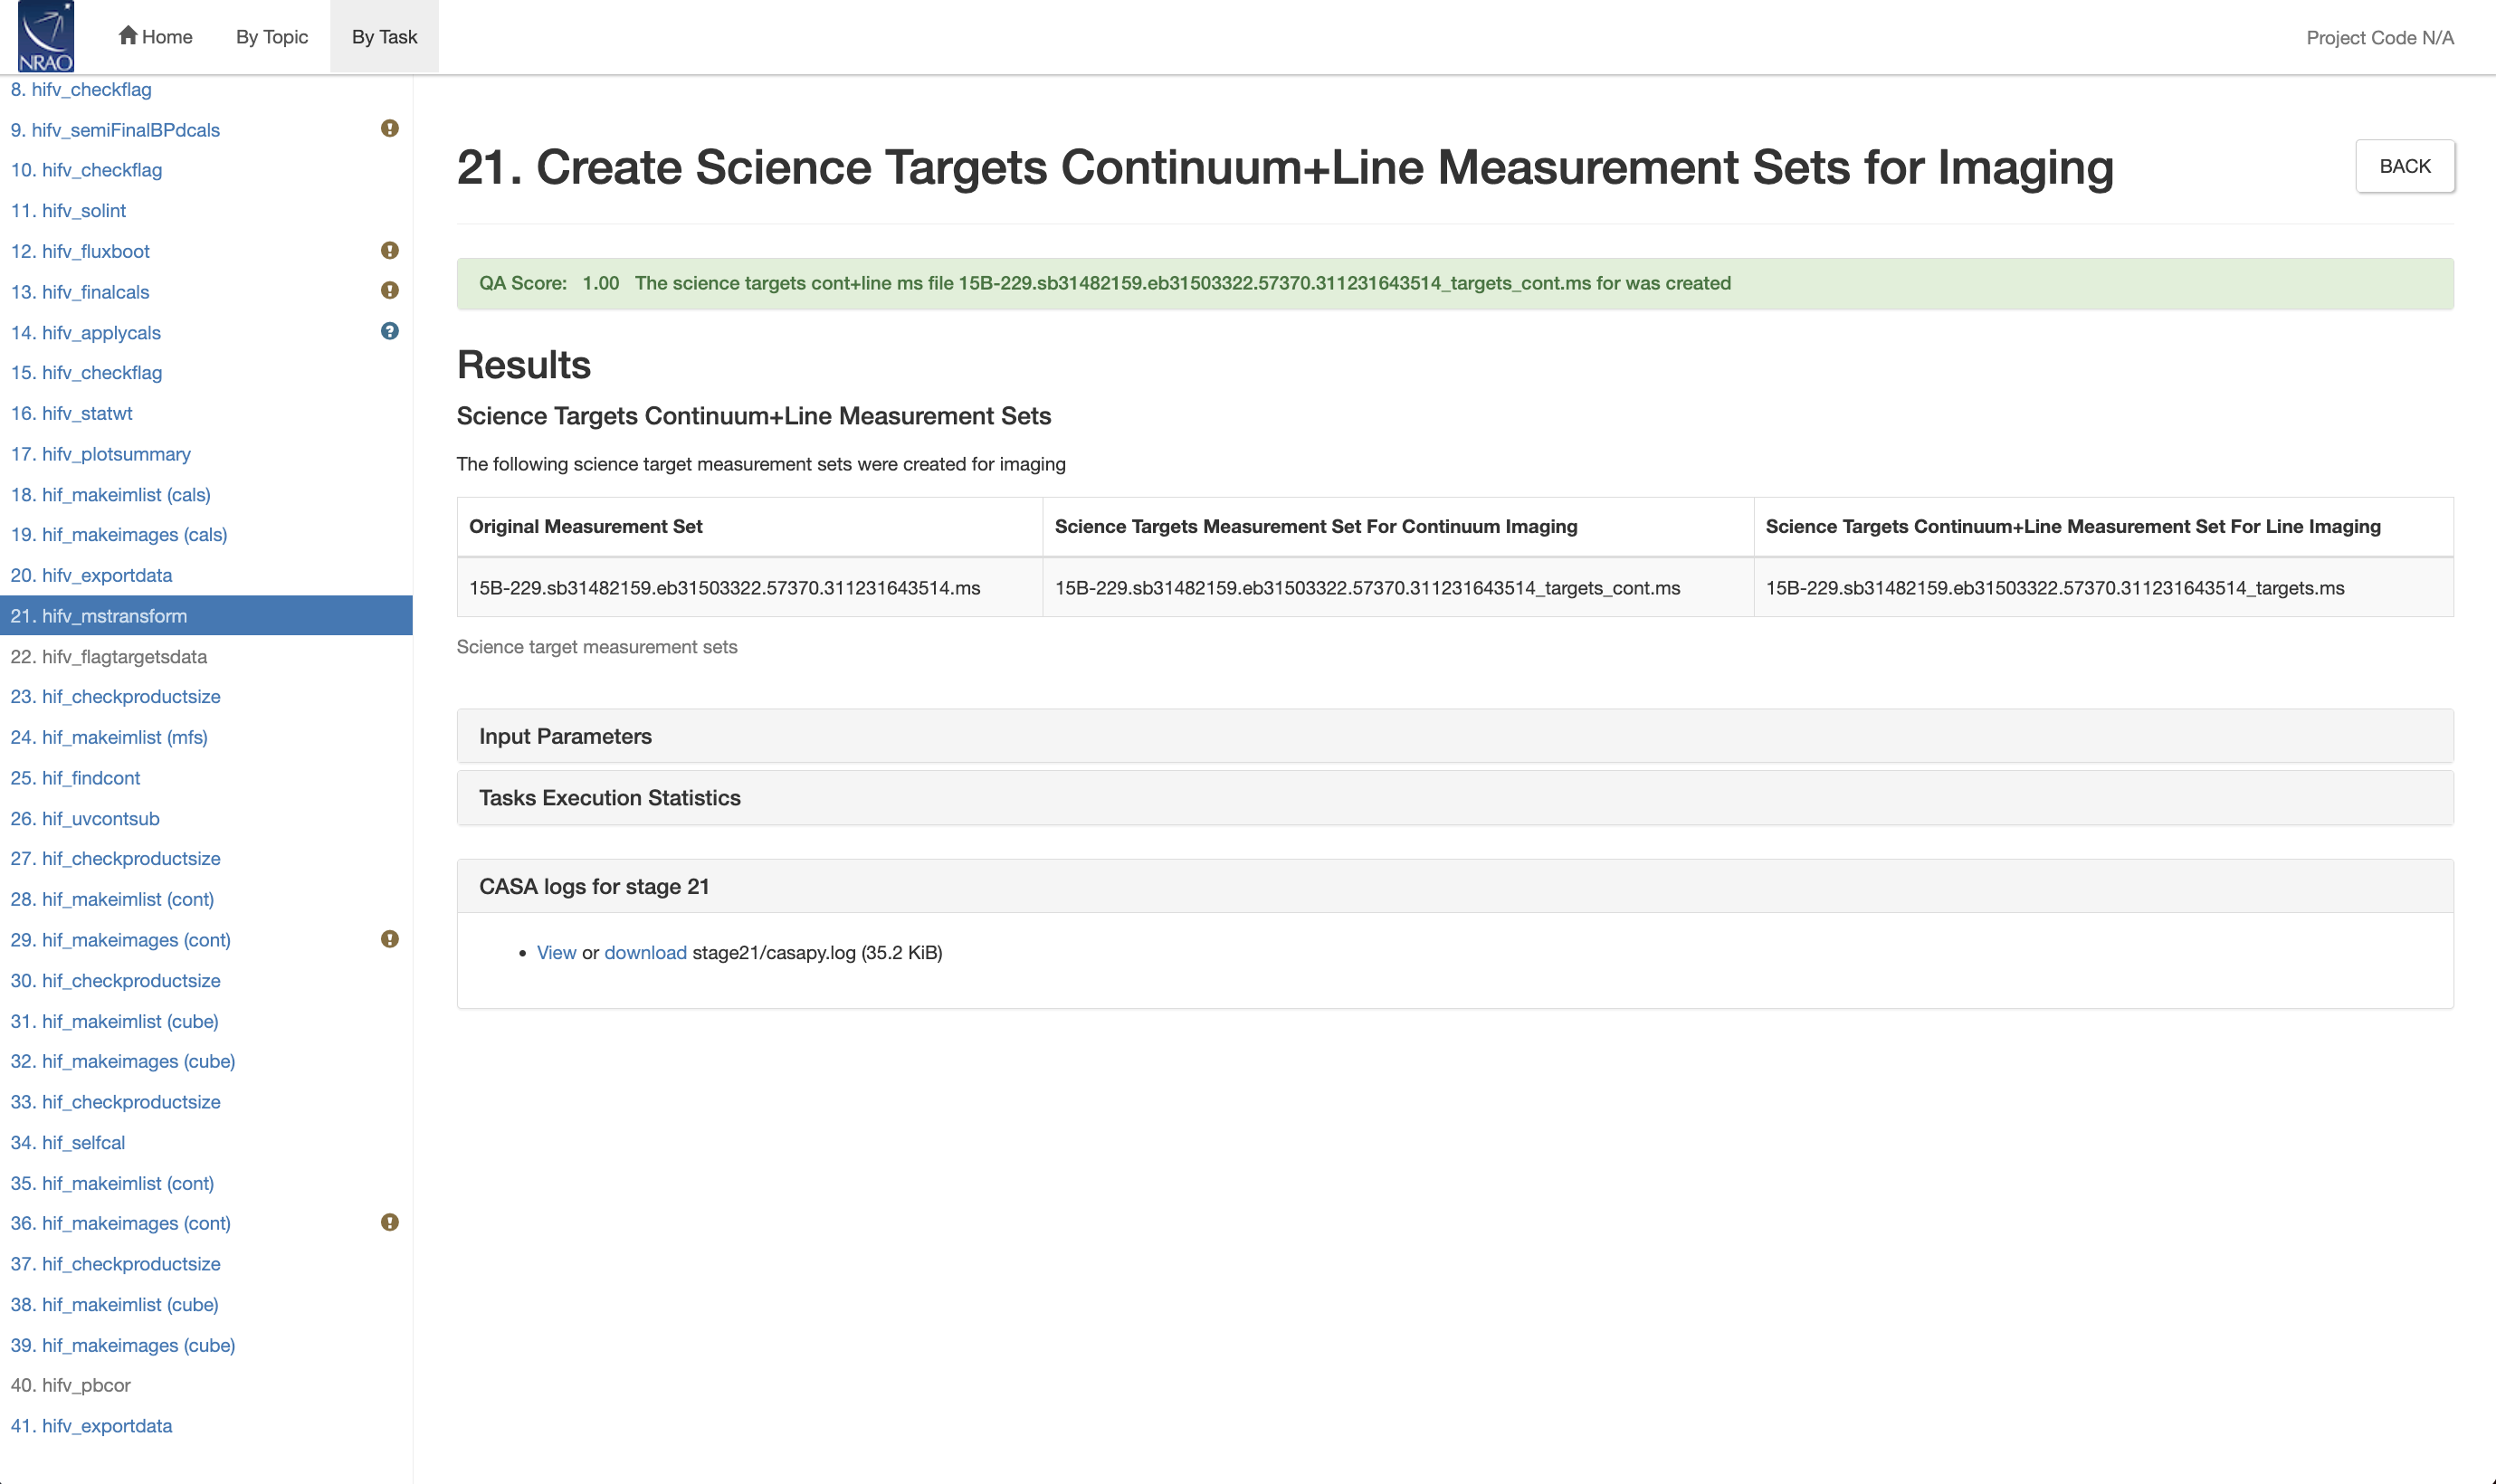Download the stage21 casapy.log file

point(645,952)
